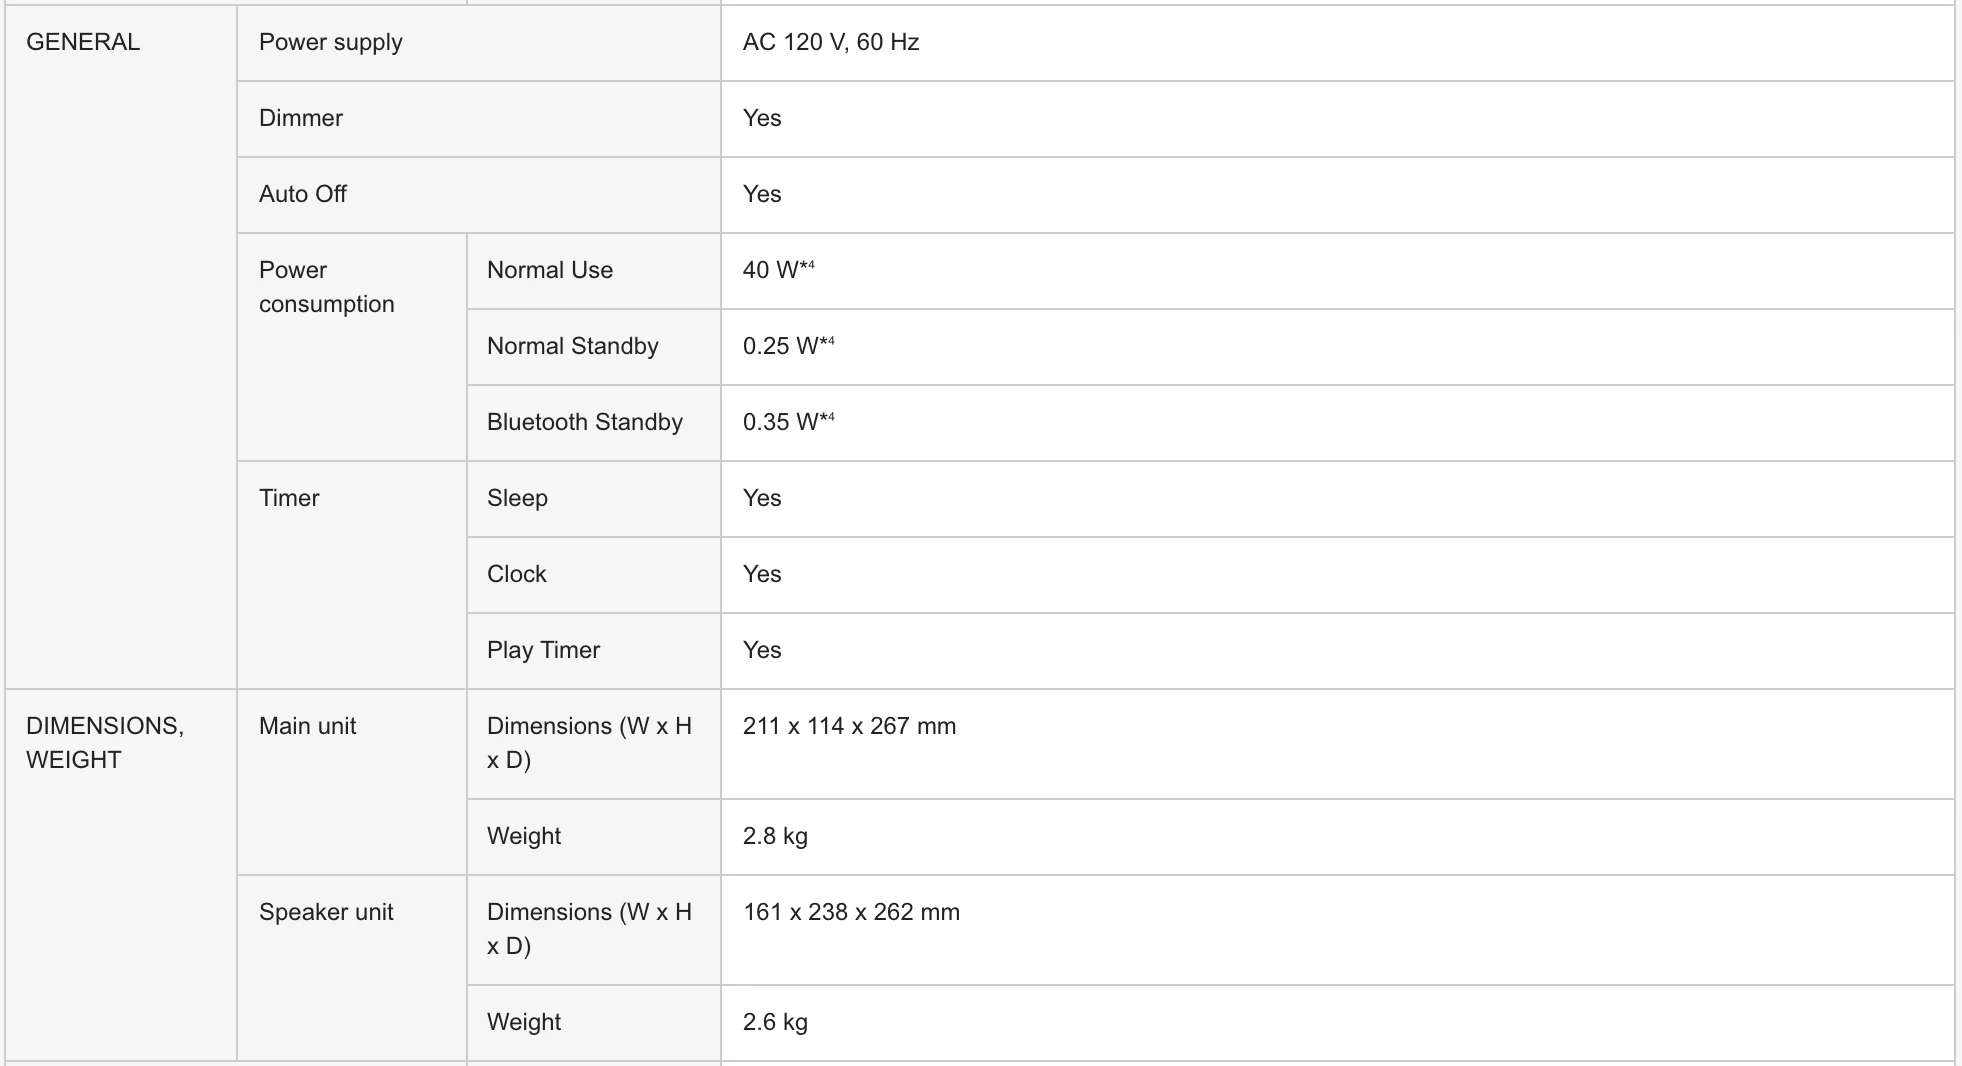
Task: Select the Normal Standby label
Action: (x=573, y=346)
